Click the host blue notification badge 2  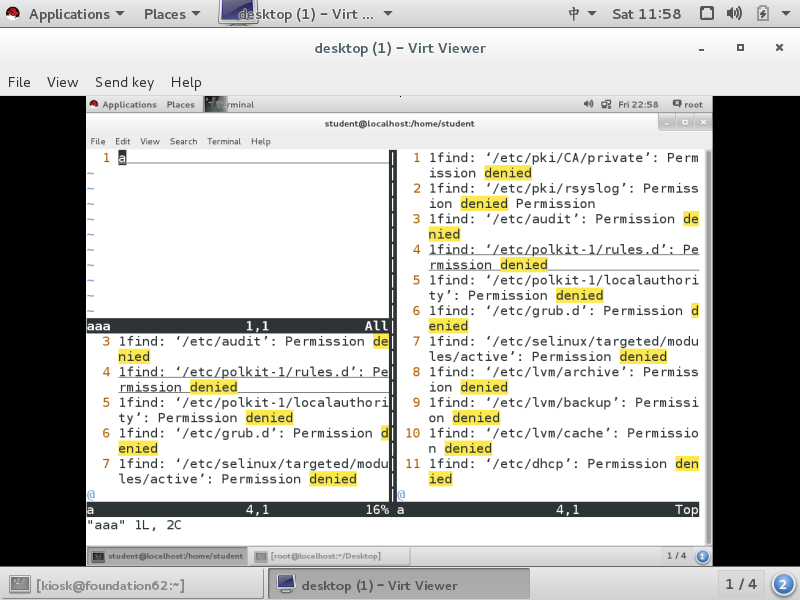point(783,585)
